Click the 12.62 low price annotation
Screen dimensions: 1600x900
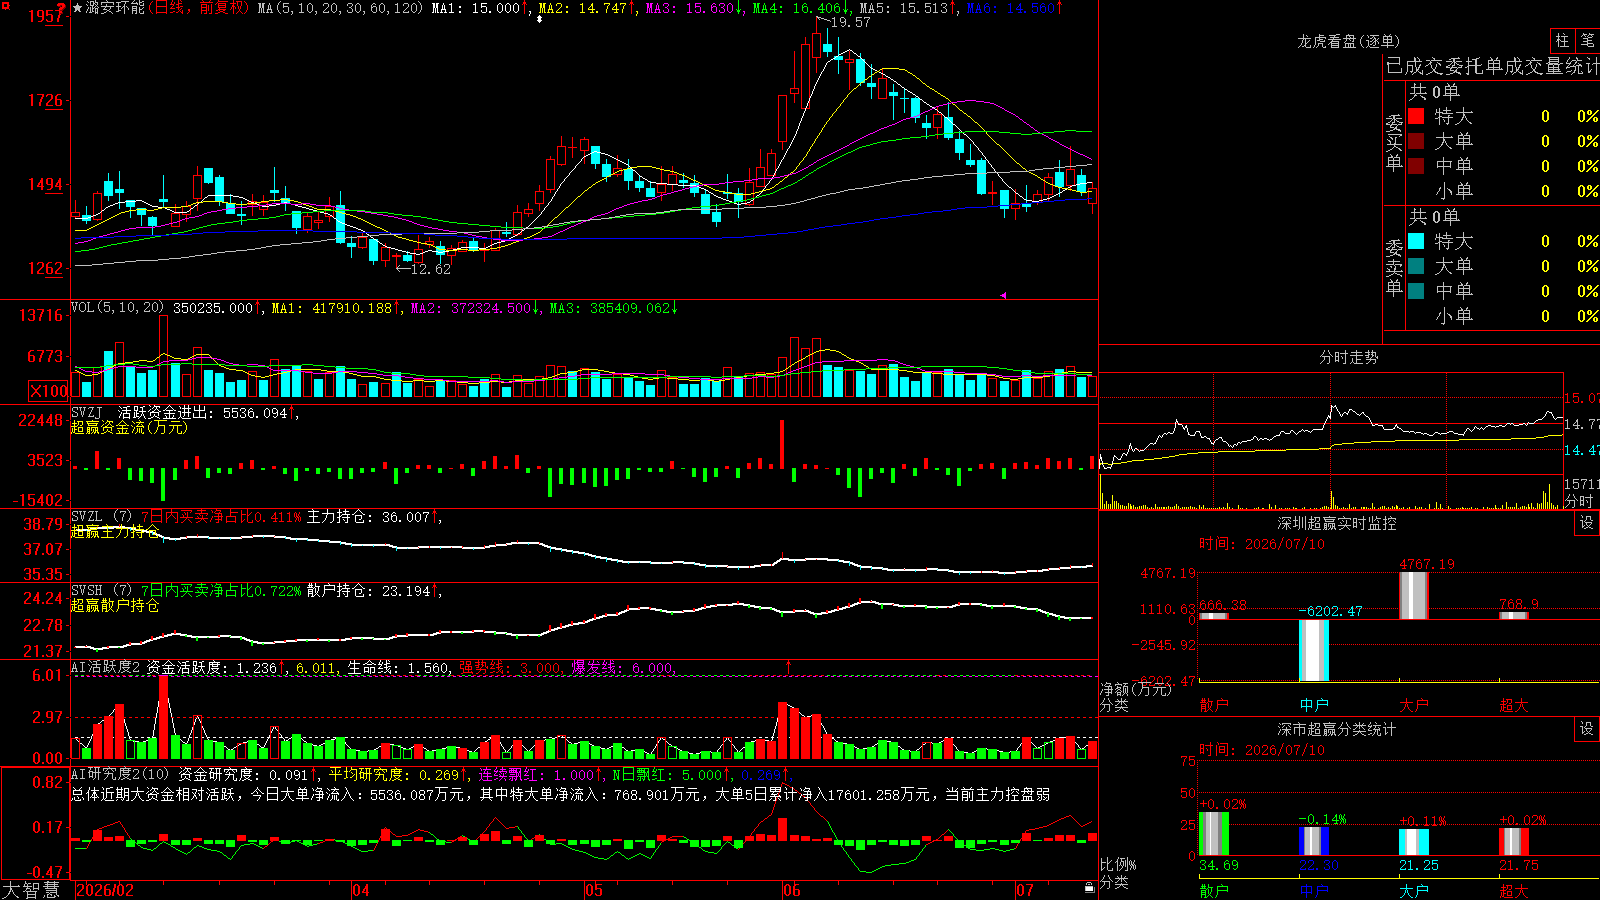pyautogui.click(x=431, y=269)
